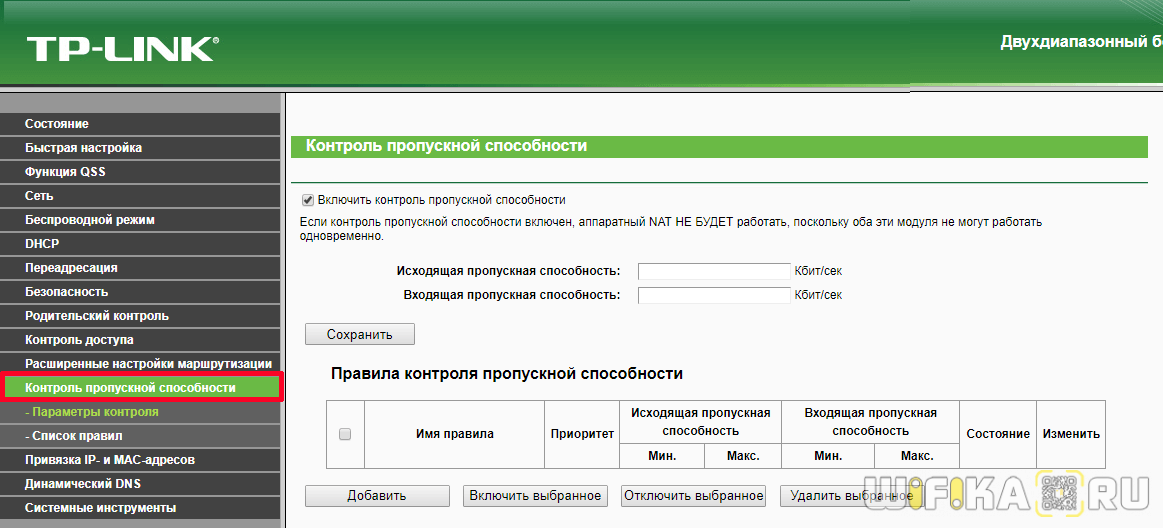Viewport: 1163px width, 528px height.
Task: Expand the Беспроводной режим section
Action: (90, 220)
